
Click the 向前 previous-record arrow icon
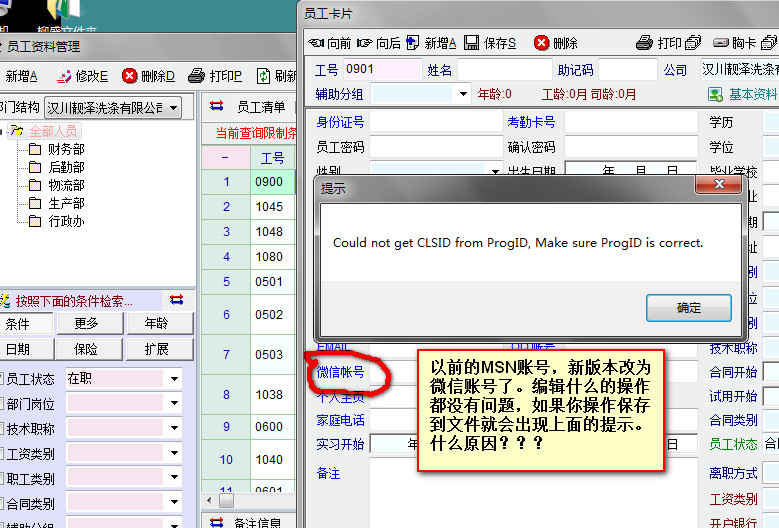316,43
